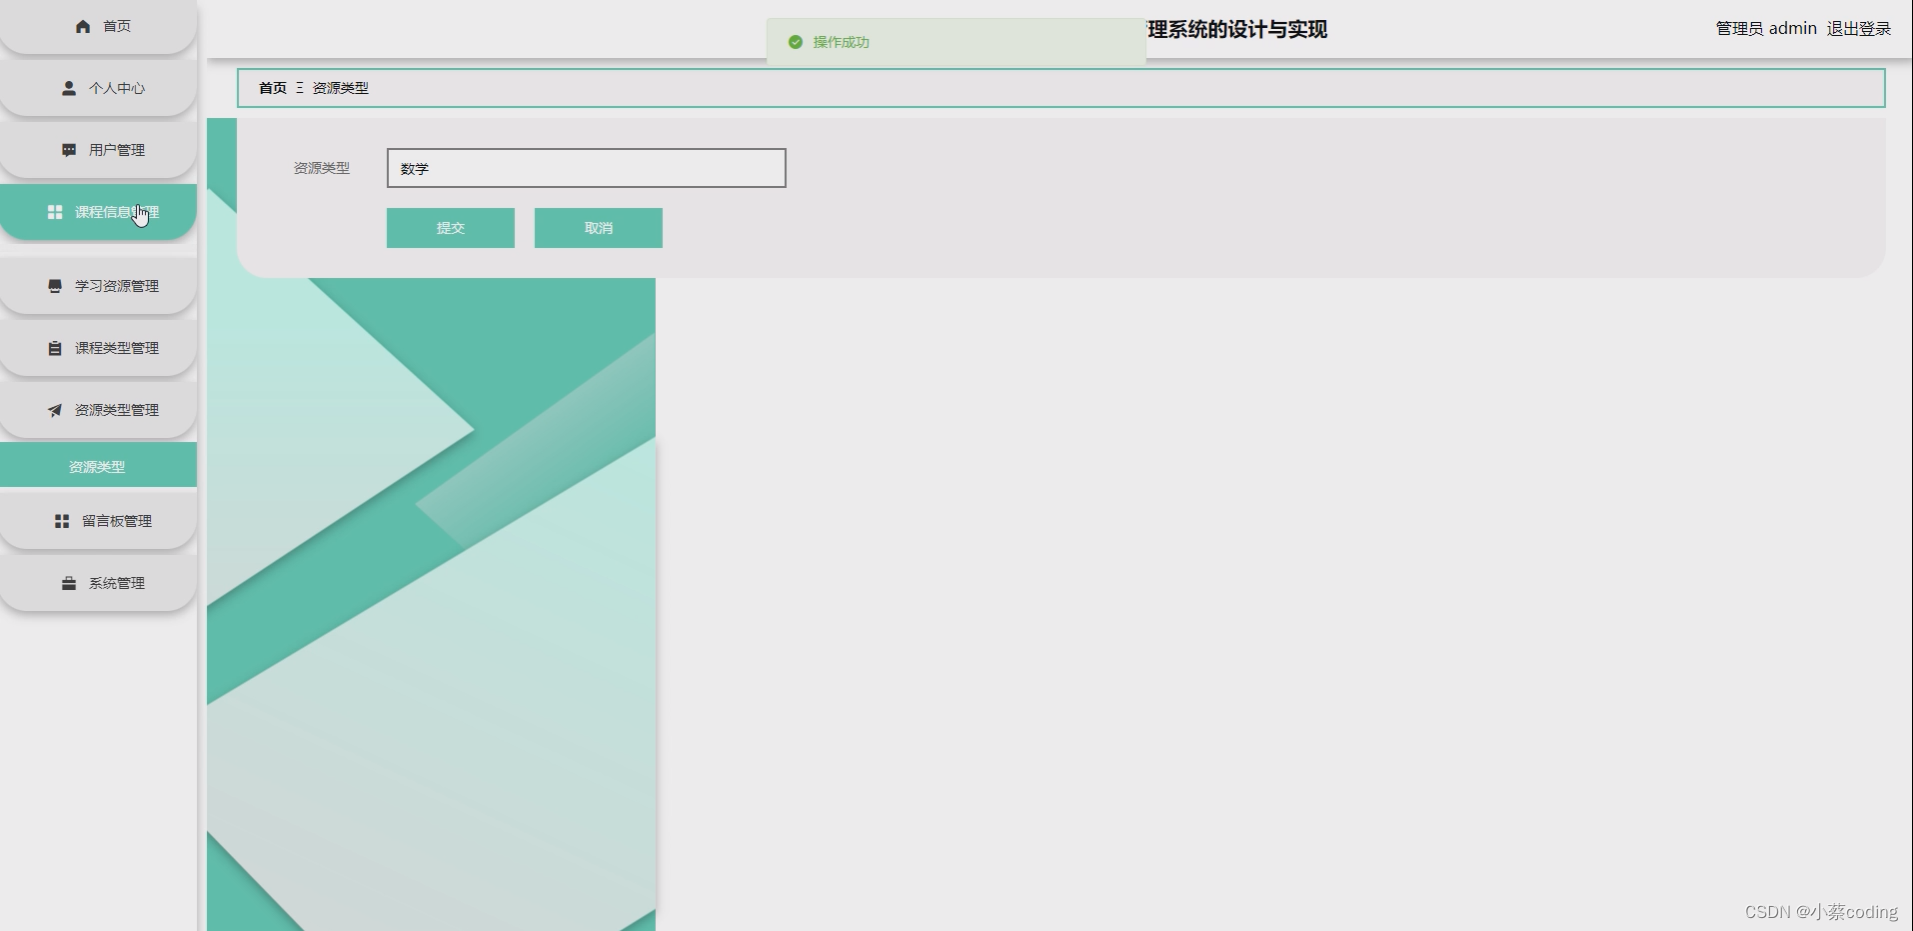Click the system title heading text
1913x931 pixels.
pos(1237,29)
